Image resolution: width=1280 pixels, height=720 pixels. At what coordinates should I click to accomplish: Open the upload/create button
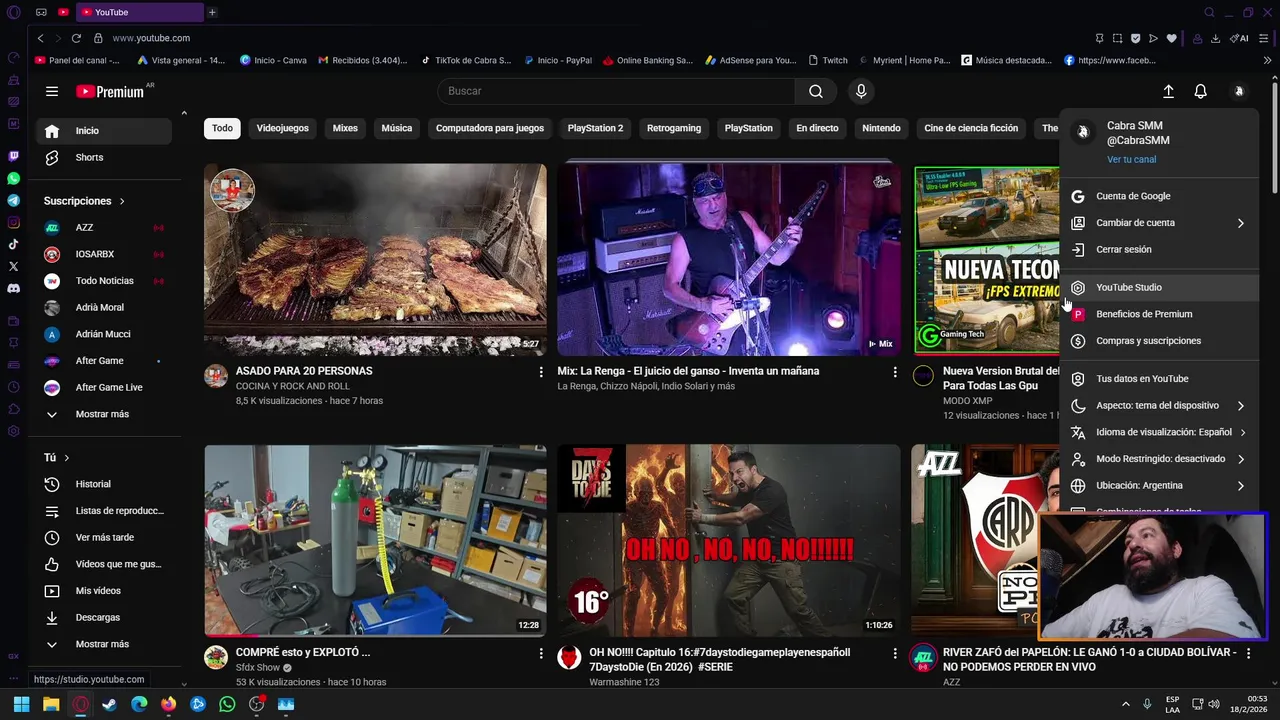1168,91
